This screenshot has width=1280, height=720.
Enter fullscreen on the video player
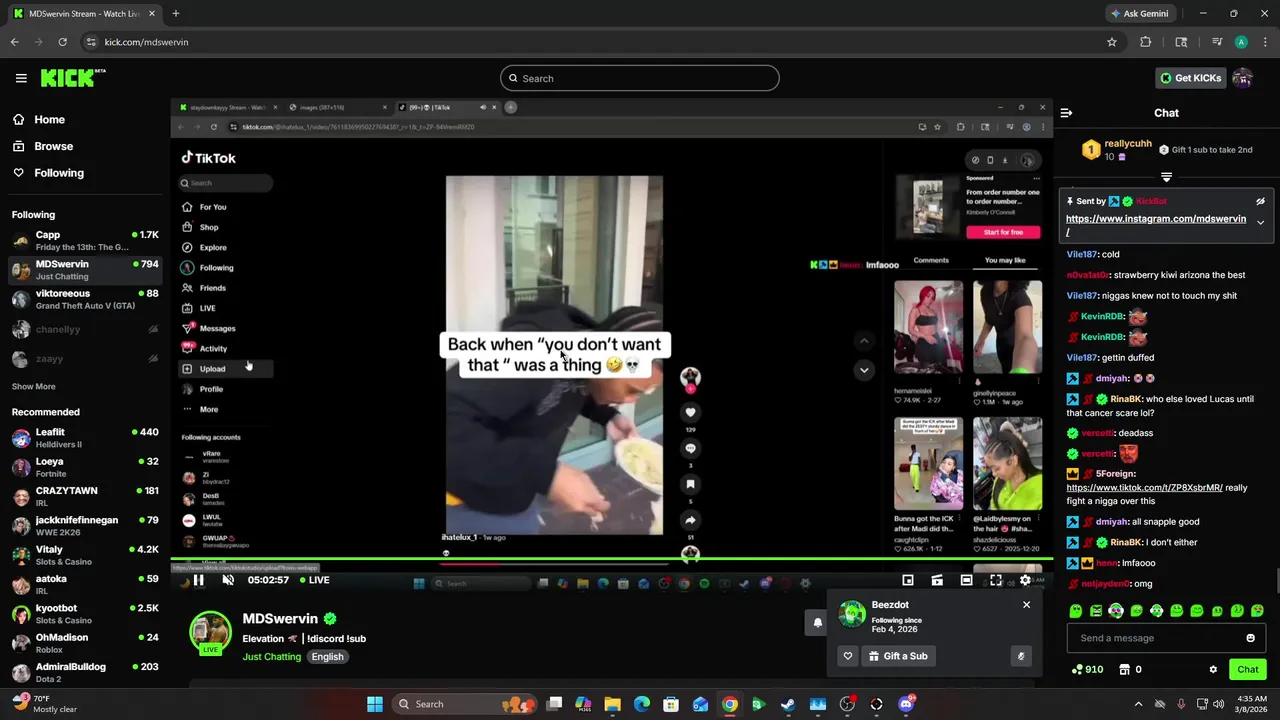[x=996, y=580]
